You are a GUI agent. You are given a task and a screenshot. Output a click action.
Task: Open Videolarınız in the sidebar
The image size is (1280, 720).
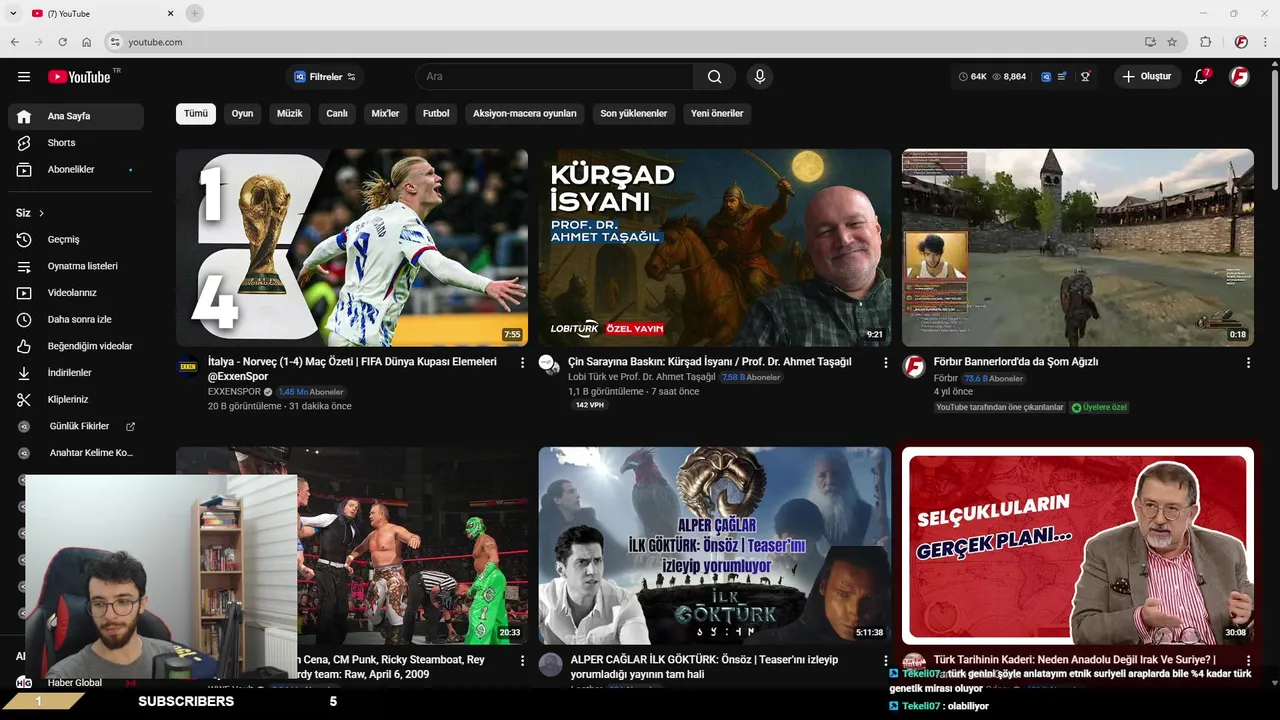coord(76,293)
